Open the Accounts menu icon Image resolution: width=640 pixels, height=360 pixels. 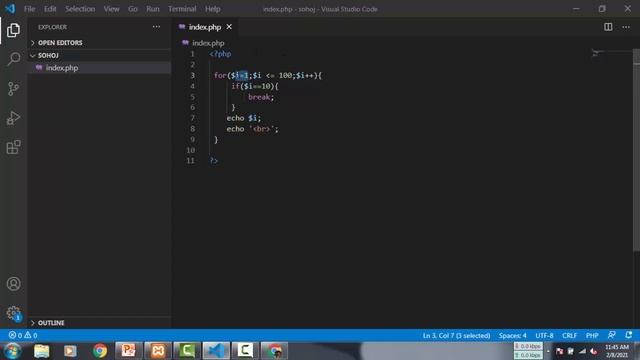[x=13, y=284]
